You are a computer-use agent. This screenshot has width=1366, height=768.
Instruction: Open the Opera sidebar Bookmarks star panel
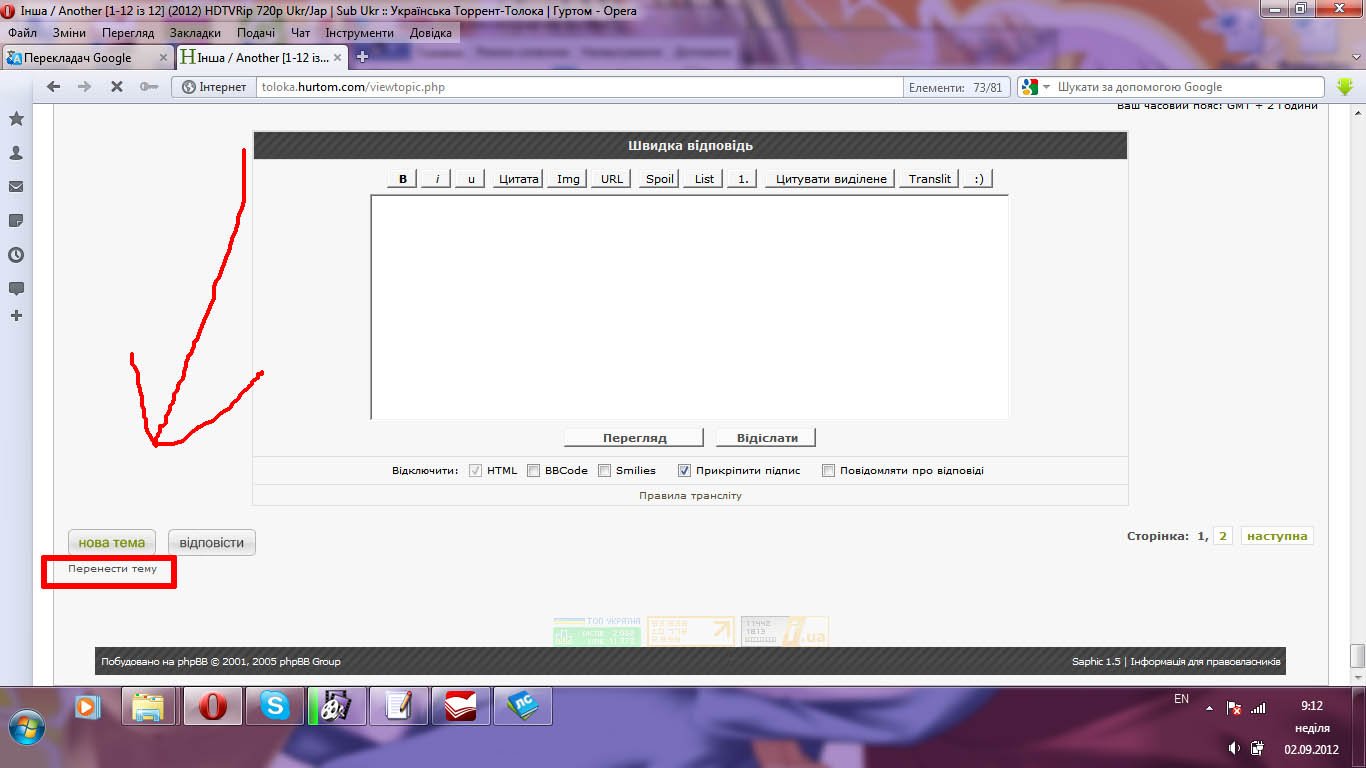16,119
